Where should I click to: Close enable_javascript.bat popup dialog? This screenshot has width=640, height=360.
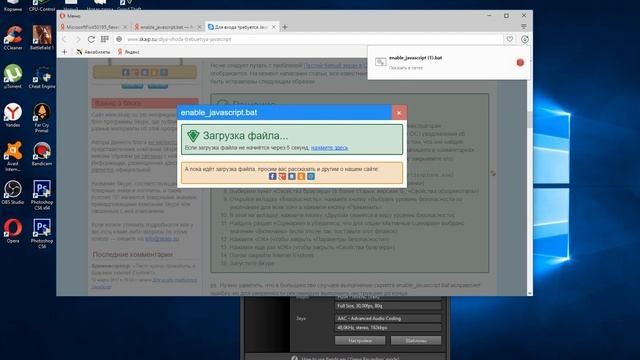(399, 113)
